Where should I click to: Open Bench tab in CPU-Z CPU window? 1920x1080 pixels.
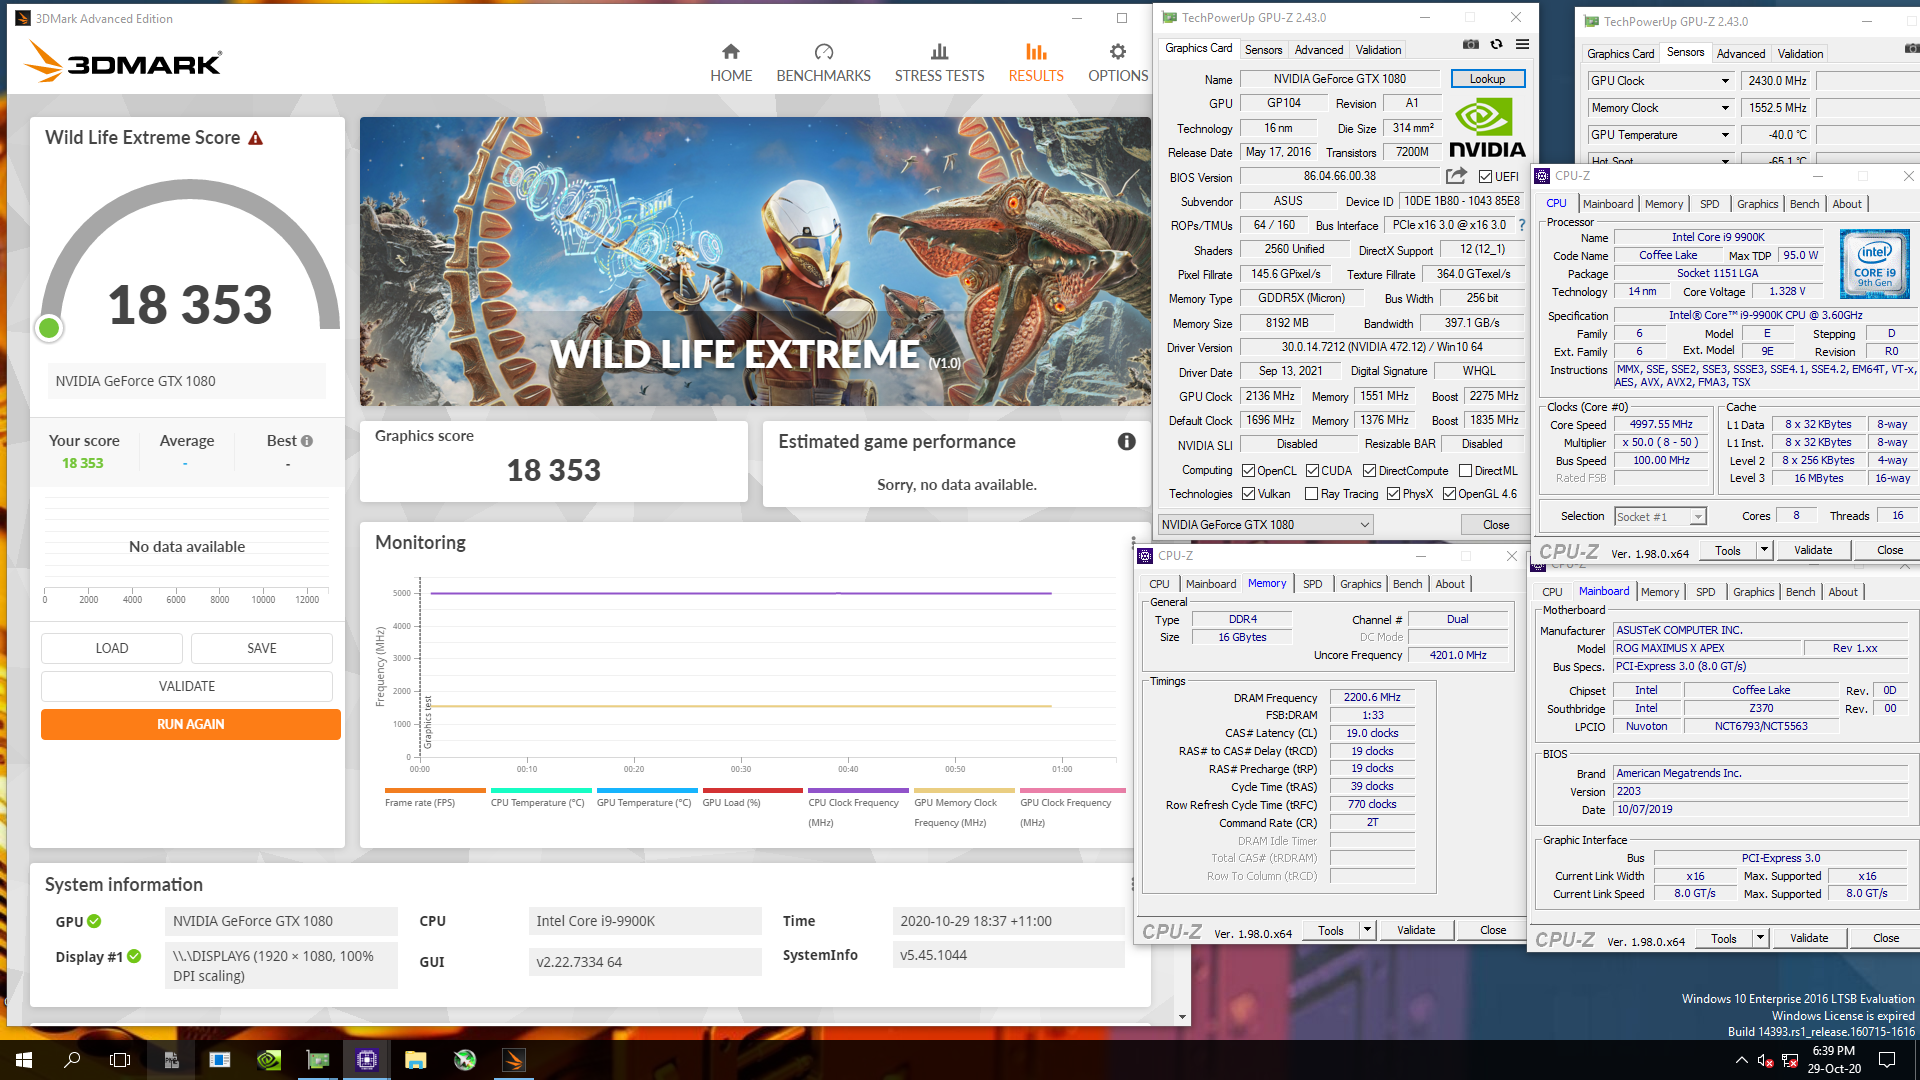point(1804,204)
